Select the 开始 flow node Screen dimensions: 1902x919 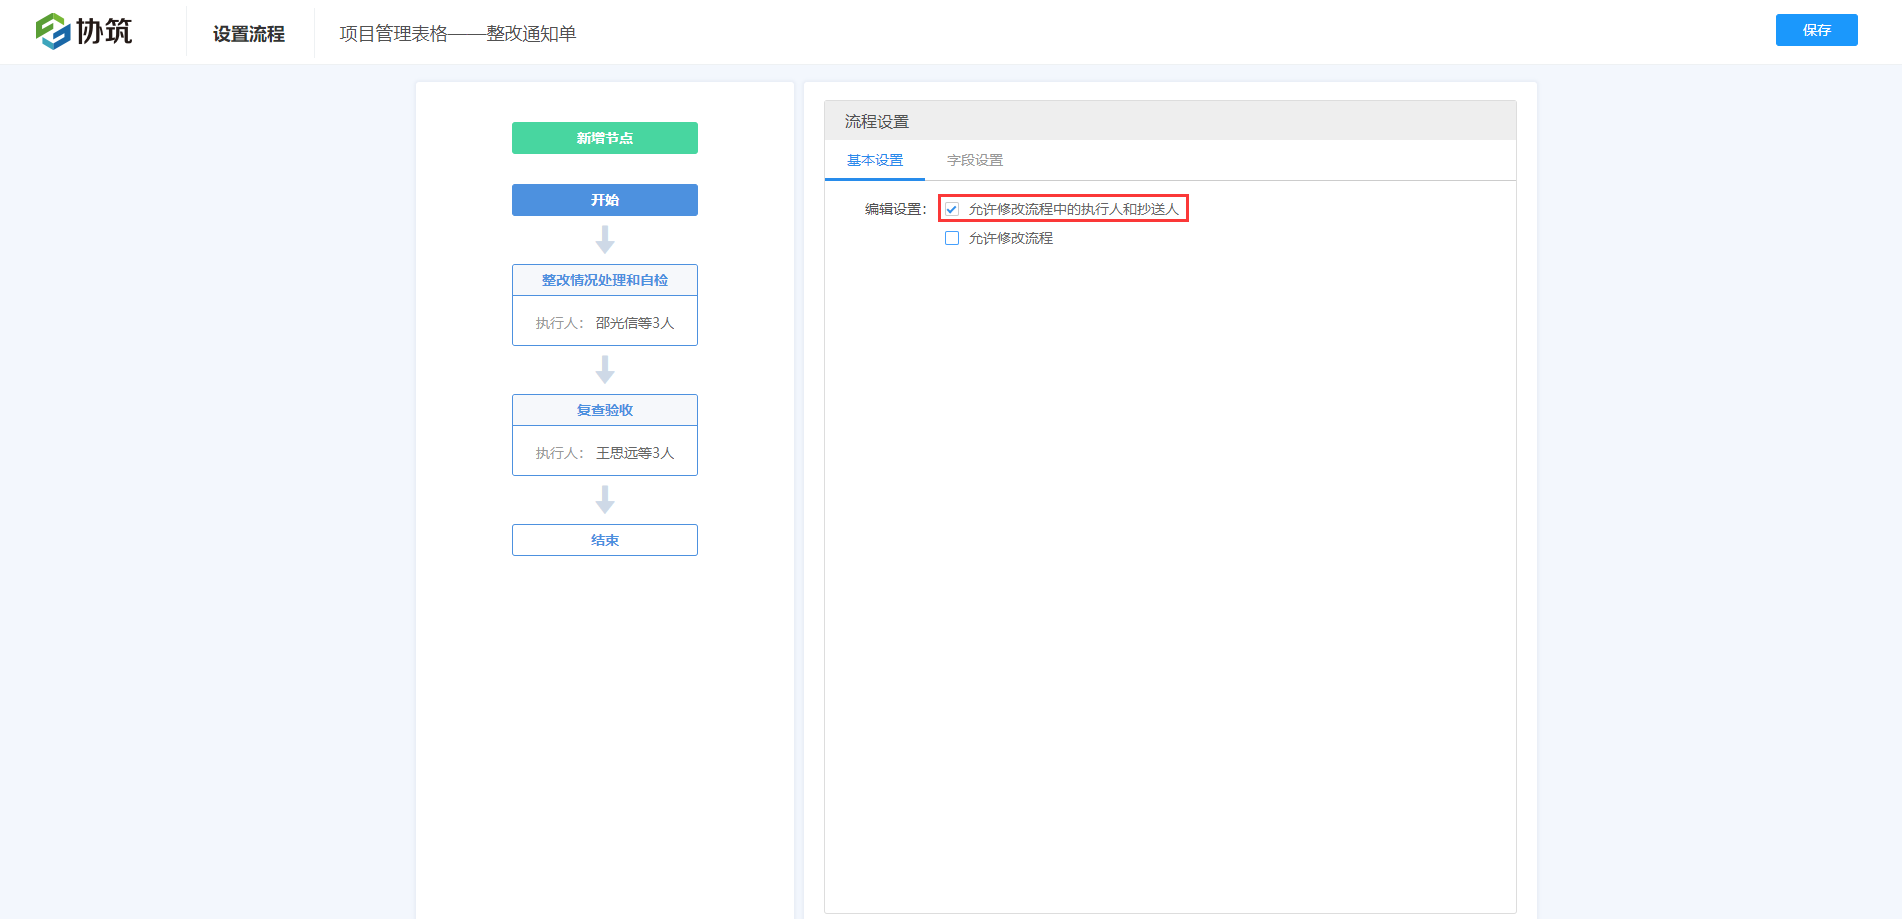(605, 200)
